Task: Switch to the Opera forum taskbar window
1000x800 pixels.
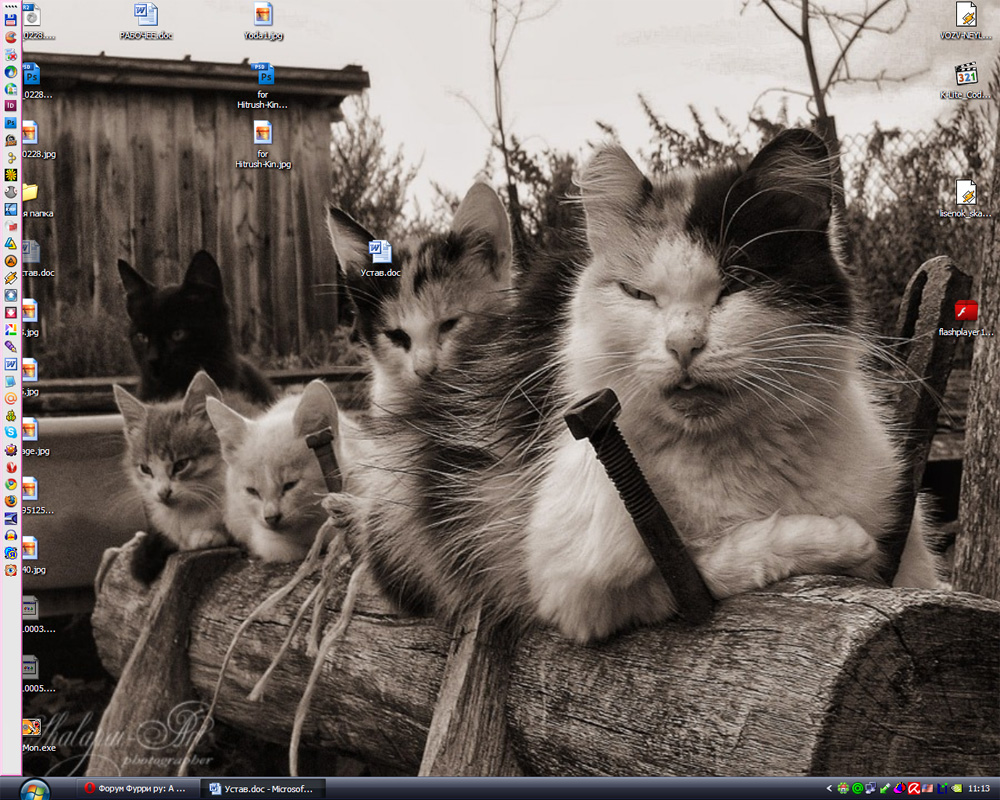Action: click(140, 789)
